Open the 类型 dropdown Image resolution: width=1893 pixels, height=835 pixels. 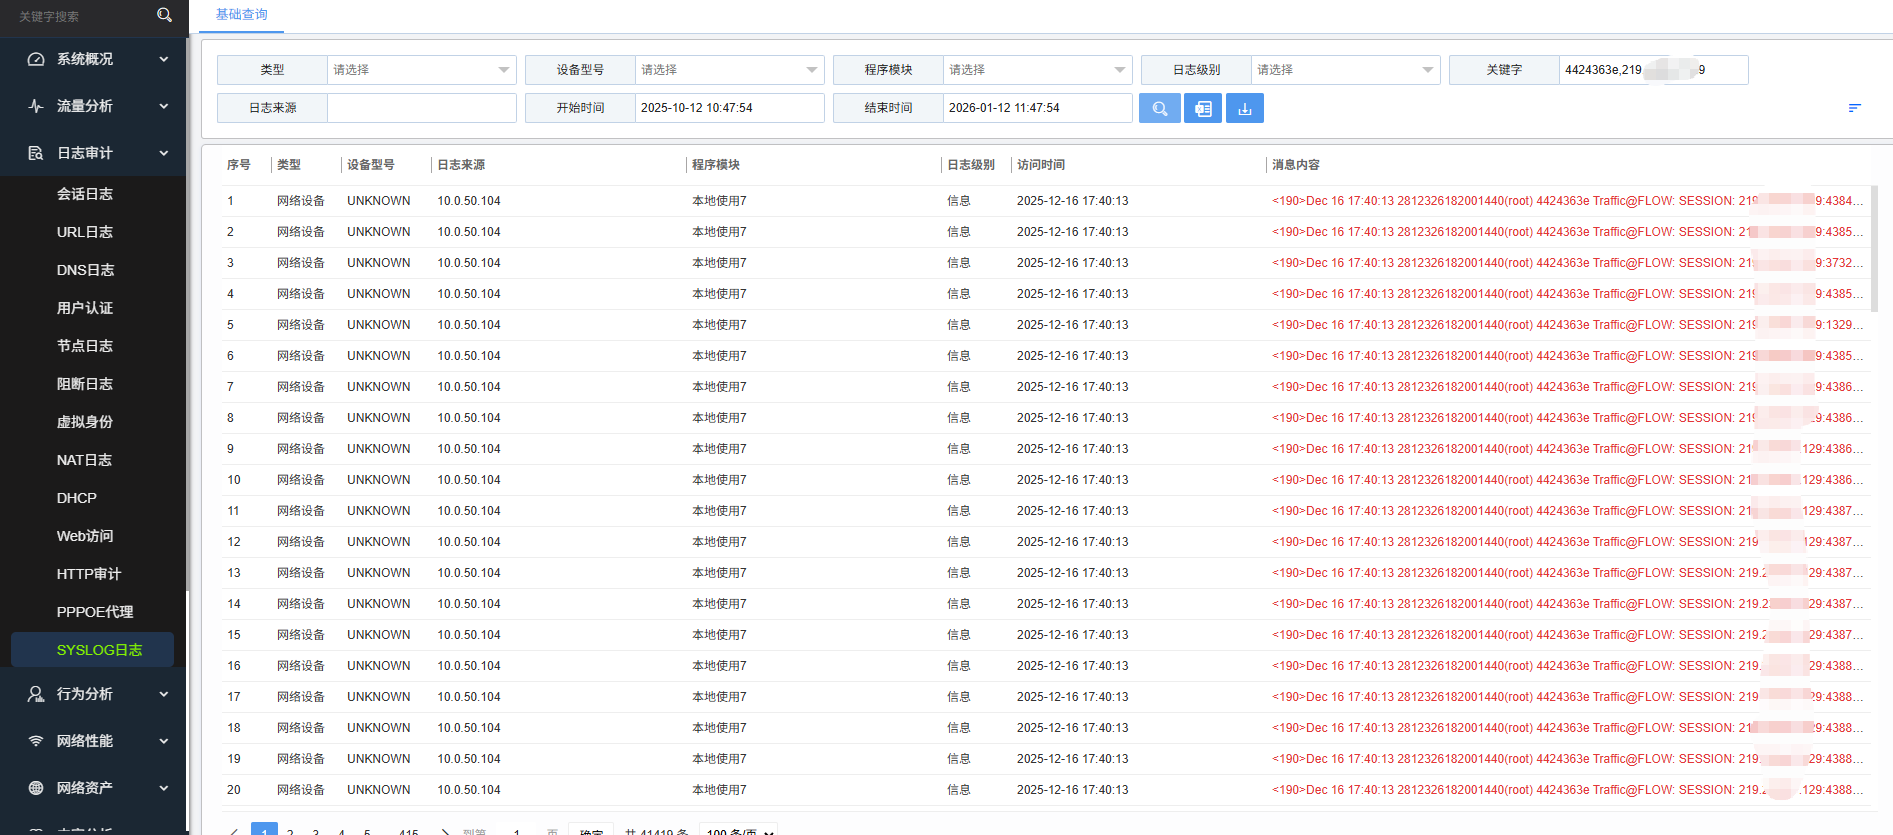pyautogui.click(x=421, y=70)
